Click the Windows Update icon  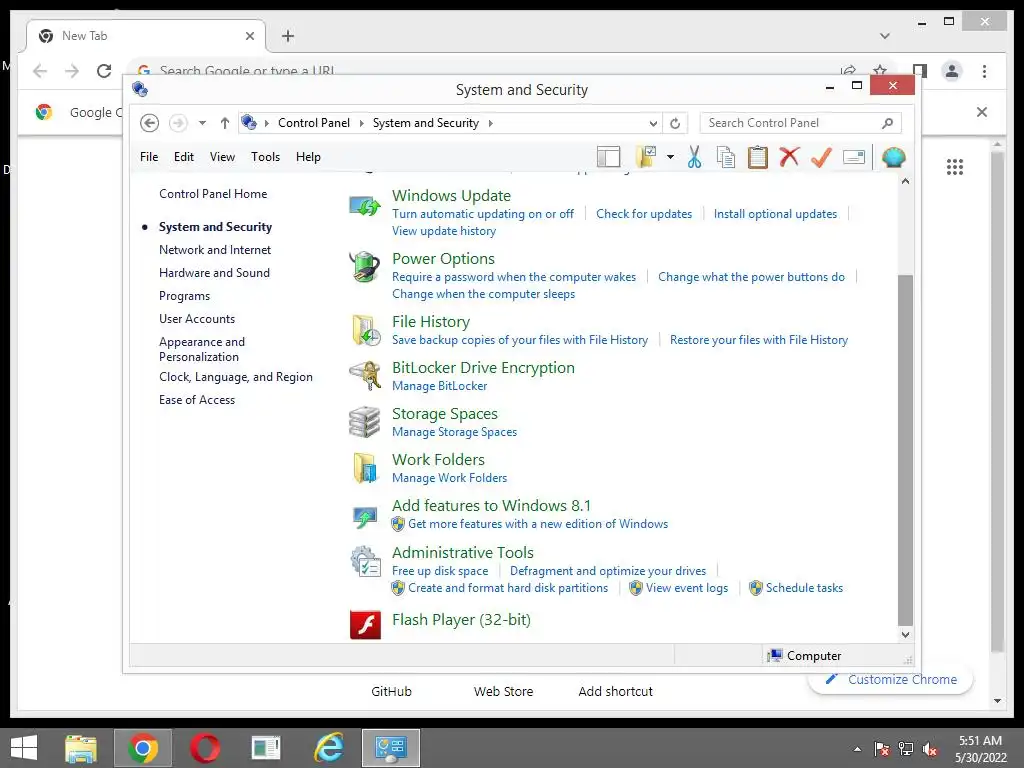[x=364, y=206]
